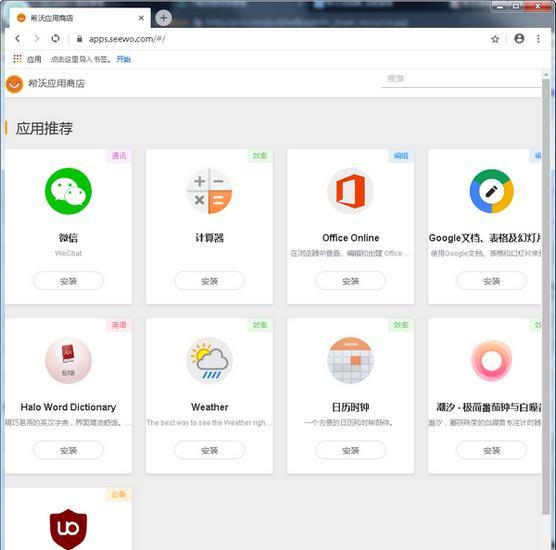The image size is (556, 550).
Task: Click the 应用推荐 section heading
Action: pyautogui.click(x=44, y=128)
